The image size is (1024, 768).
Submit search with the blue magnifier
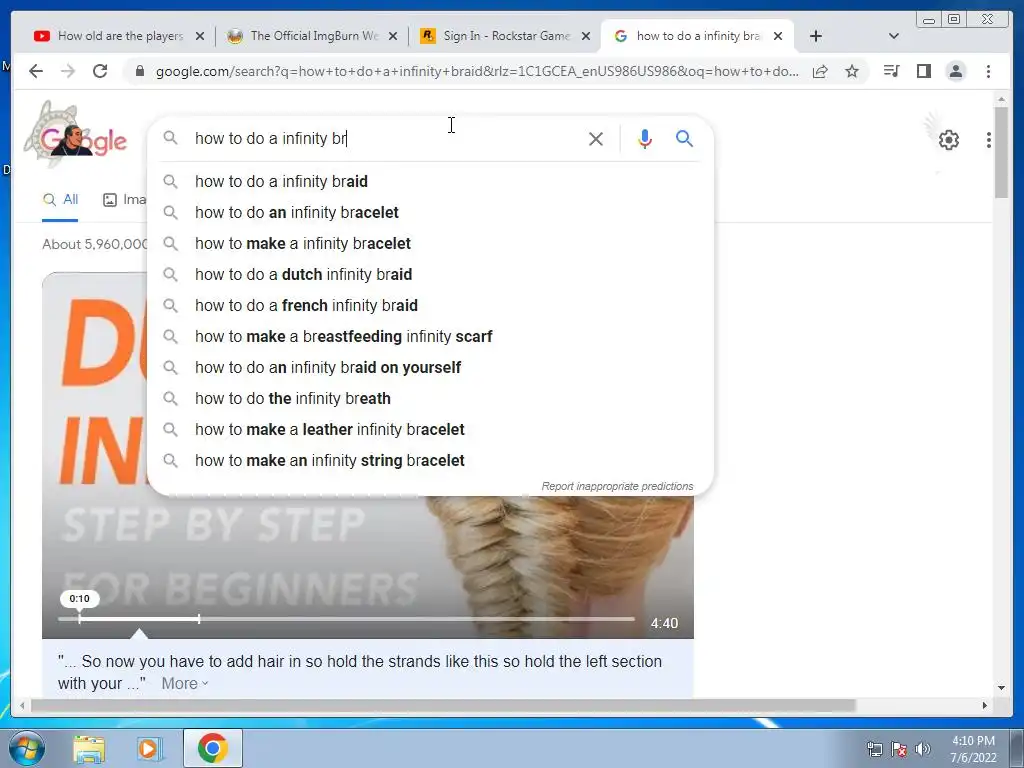pos(684,138)
